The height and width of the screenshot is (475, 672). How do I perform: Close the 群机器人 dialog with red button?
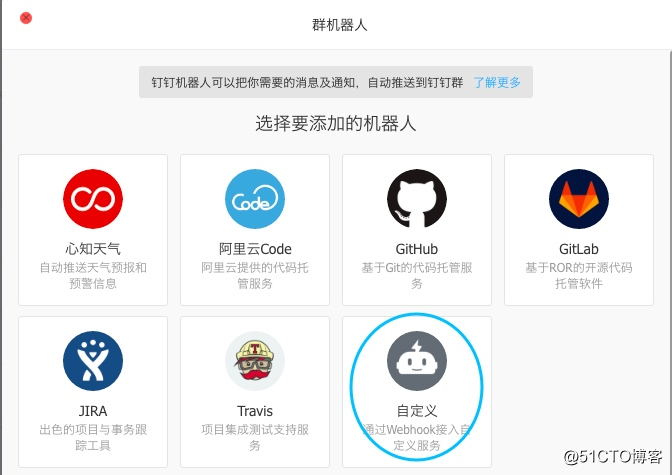click(x=26, y=18)
